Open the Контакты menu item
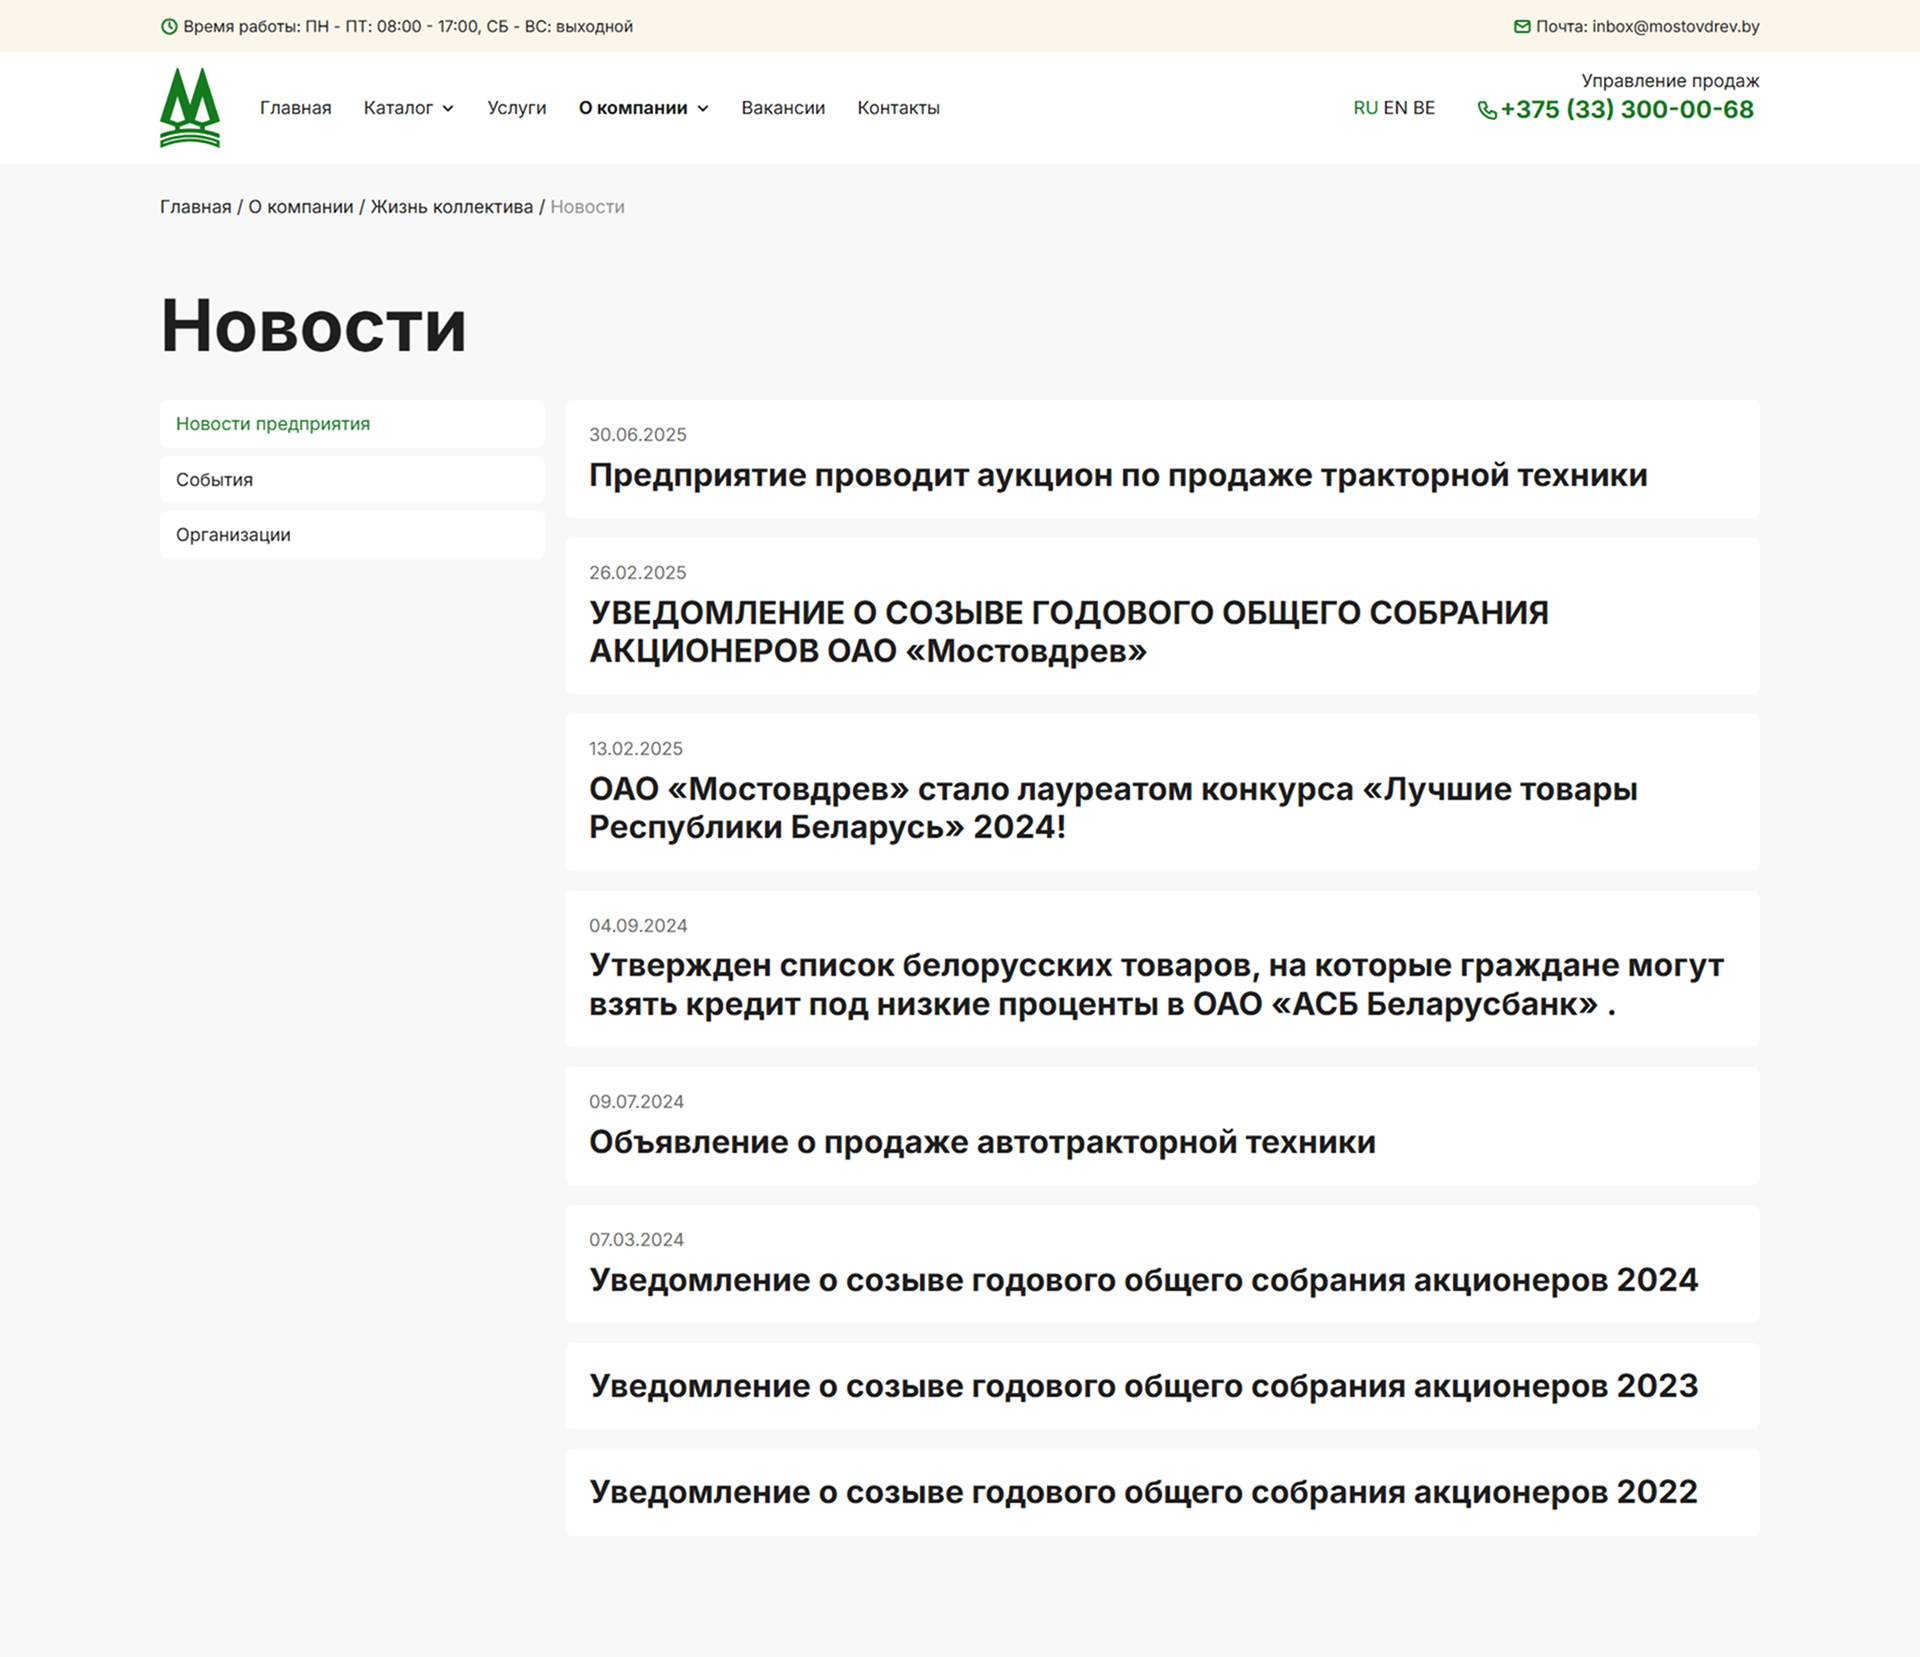 898,108
